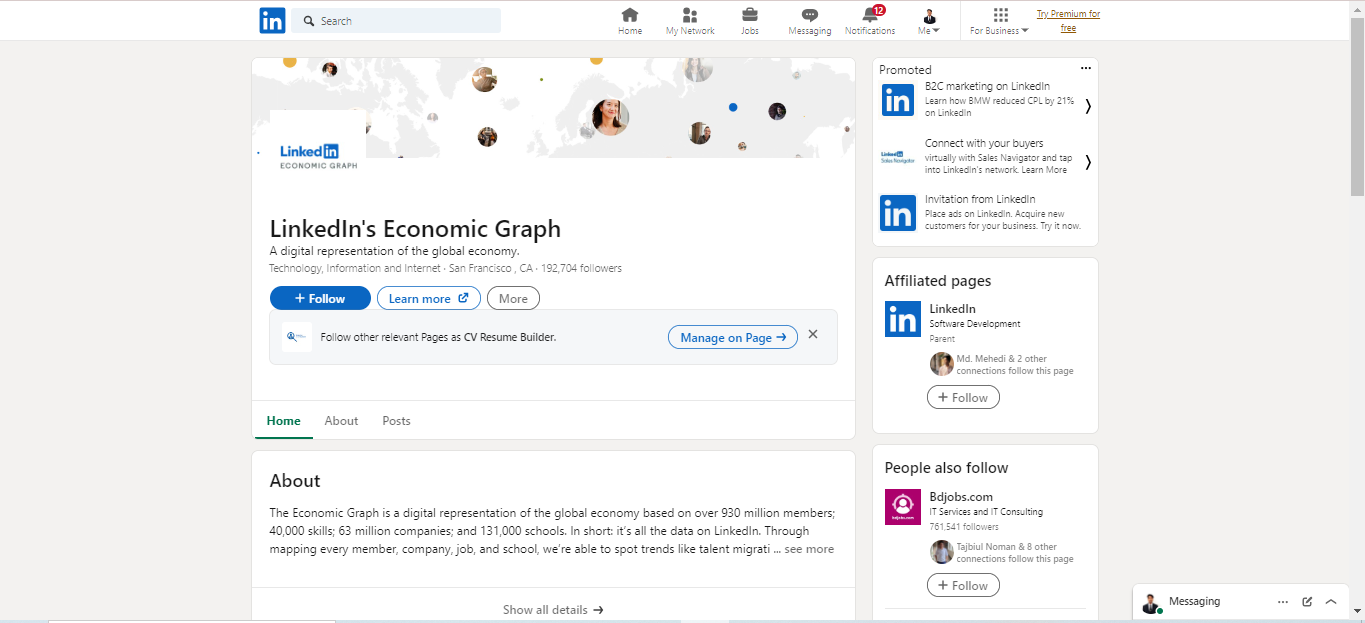
Task: Click the Learn more button
Action: pos(428,298)
